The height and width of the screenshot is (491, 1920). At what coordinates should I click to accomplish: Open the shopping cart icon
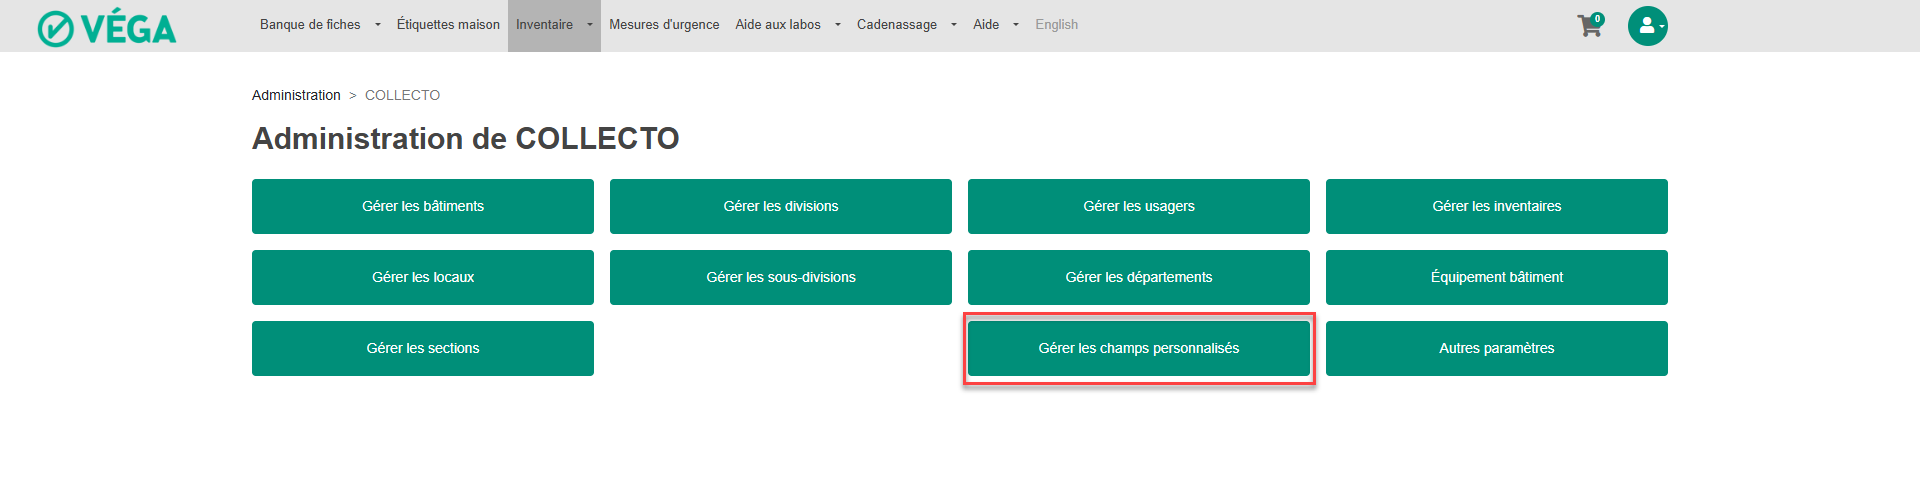pyautogui.click(x=1589, y=26)
